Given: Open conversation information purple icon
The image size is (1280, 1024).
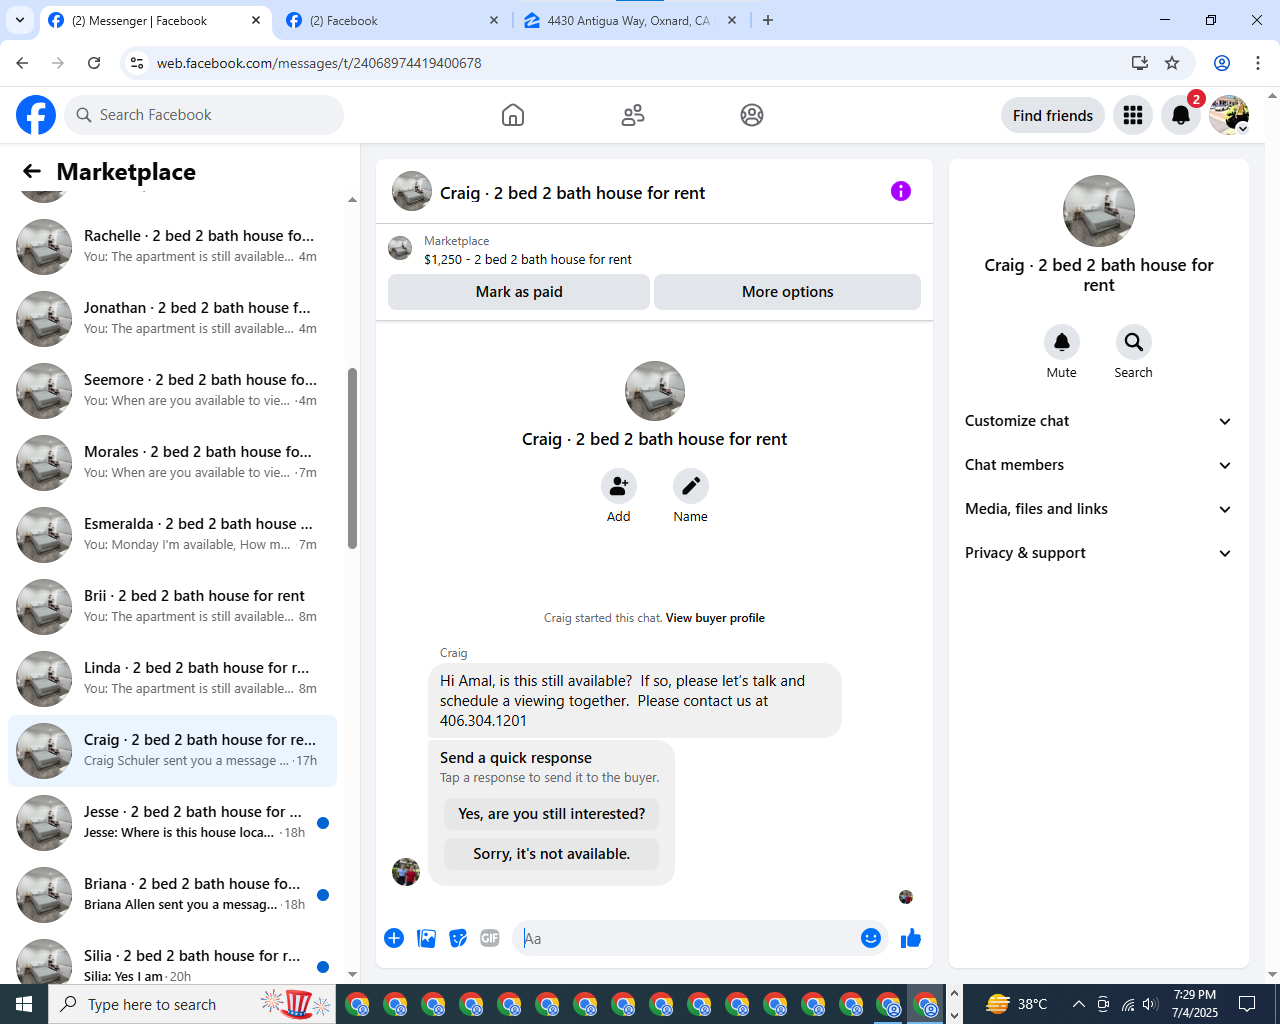Looking at the screenshot, I should [901, 191].
